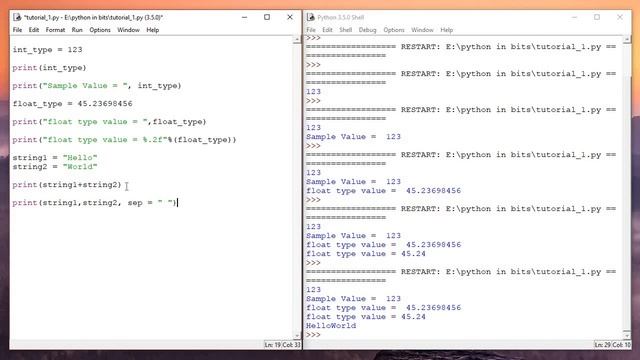Open Edit menu in Python Shell window
Screen dimensions: 640x360
[x=327, y=30]
